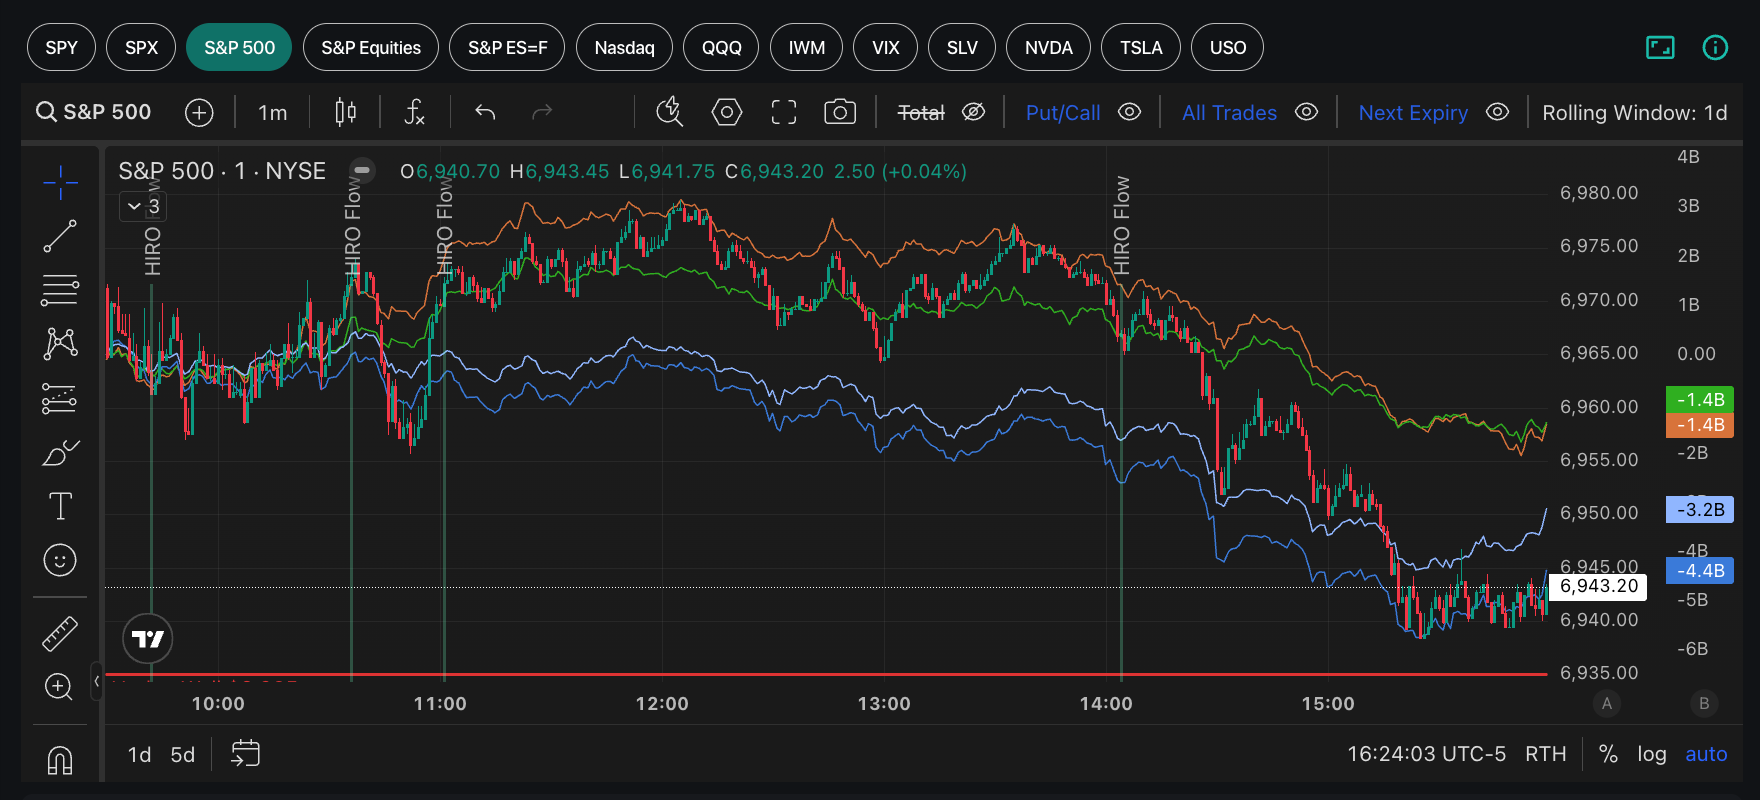This screenshot has width=1760, height=800.
Task: Enter fullscreen chart mode
Action: [x=784, y=112]
